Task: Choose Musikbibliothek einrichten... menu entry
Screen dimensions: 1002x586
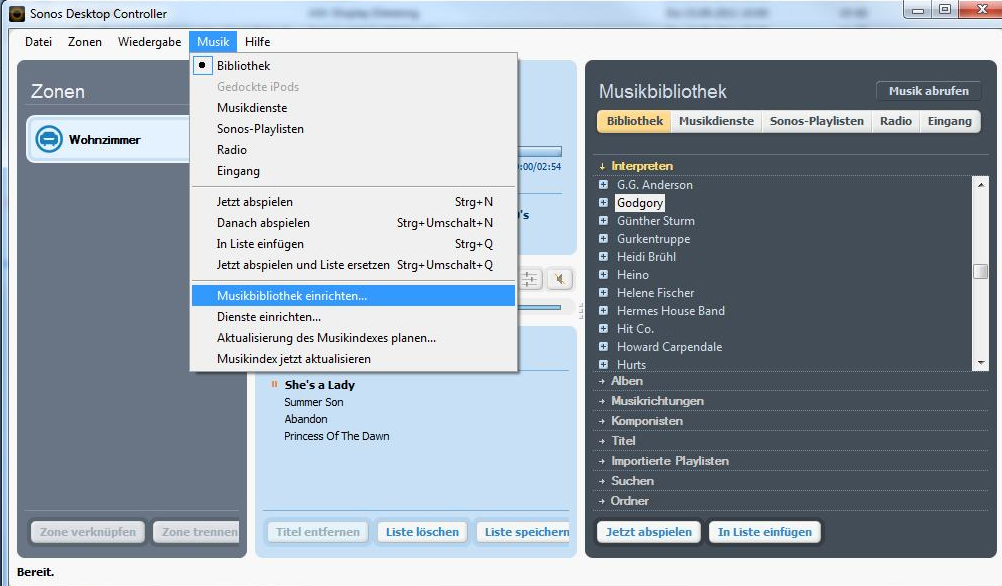Action: pyautogui.click(x=353, y=295)
